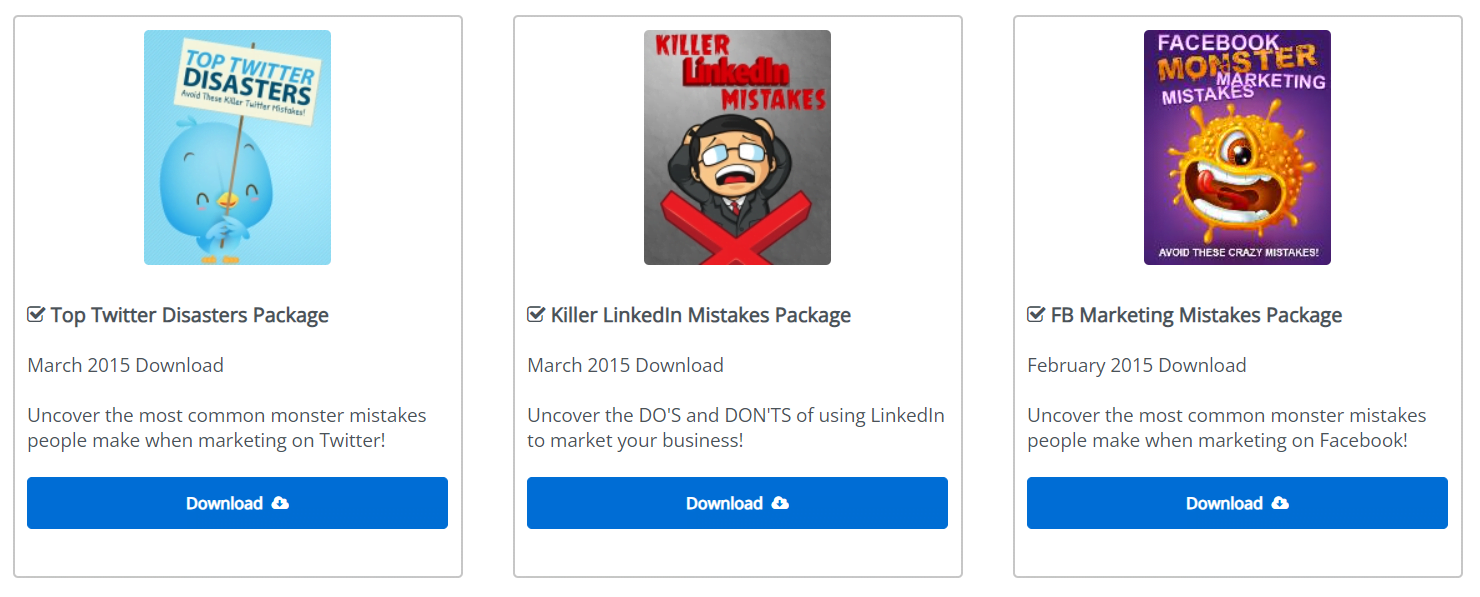
Task: Click the LinkedIn DO'S and DON'TS description
Action: pos(735,427)
